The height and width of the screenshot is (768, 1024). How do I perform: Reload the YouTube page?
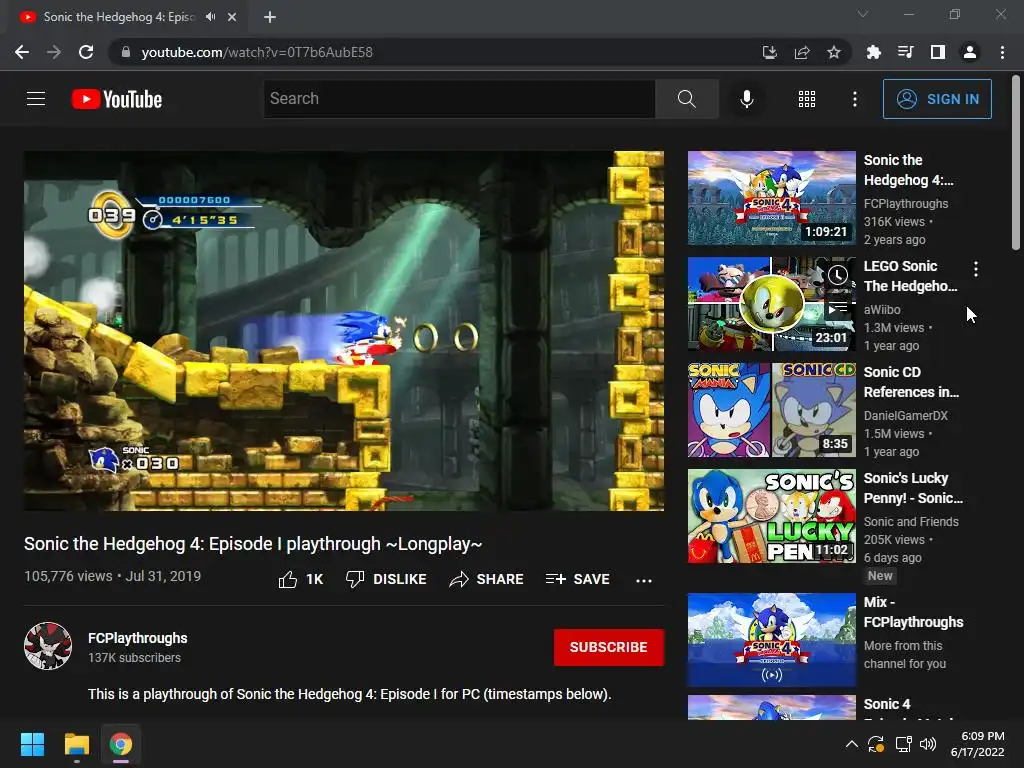(86, 52)
